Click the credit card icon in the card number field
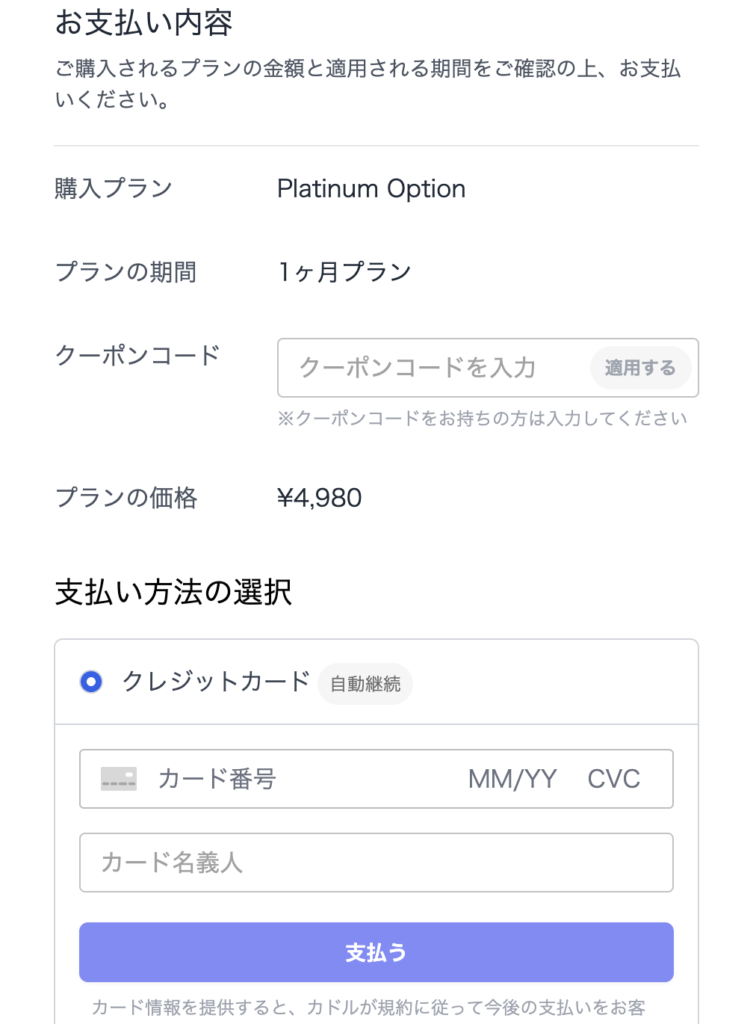The width and height of the screenshot is (756, 1024). point(128,779)
